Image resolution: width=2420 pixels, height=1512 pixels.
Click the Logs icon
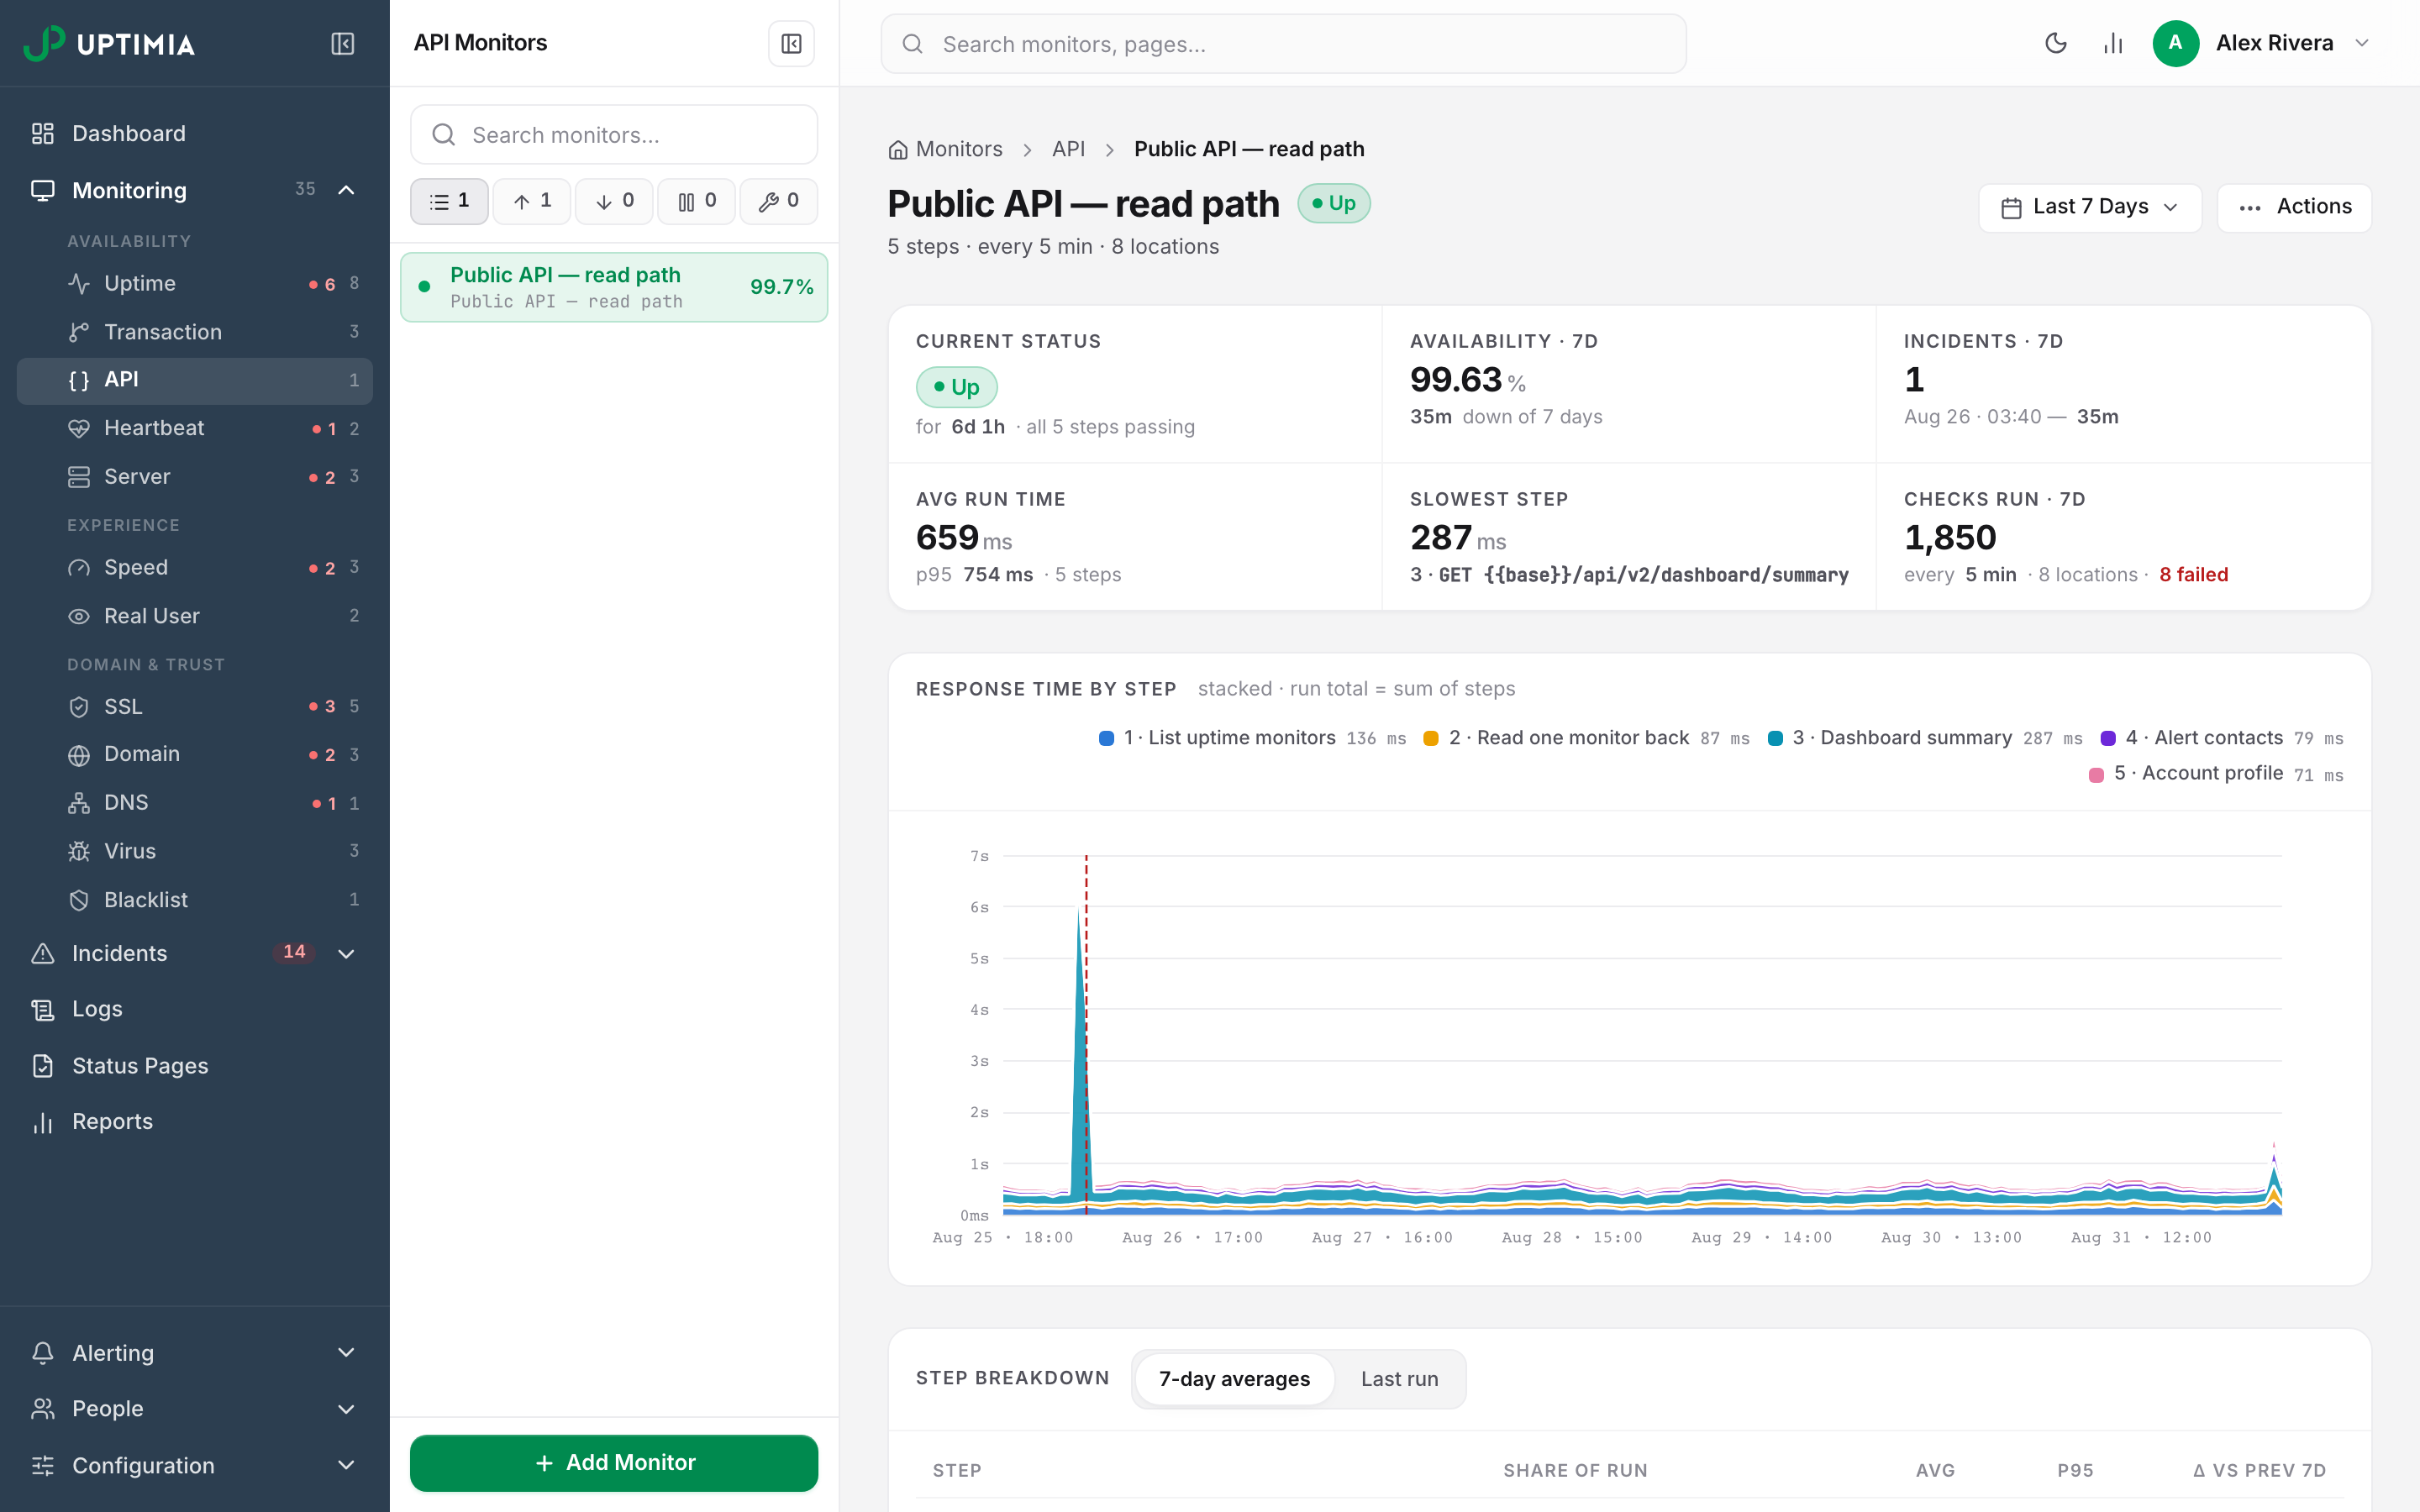(43, 1009)
